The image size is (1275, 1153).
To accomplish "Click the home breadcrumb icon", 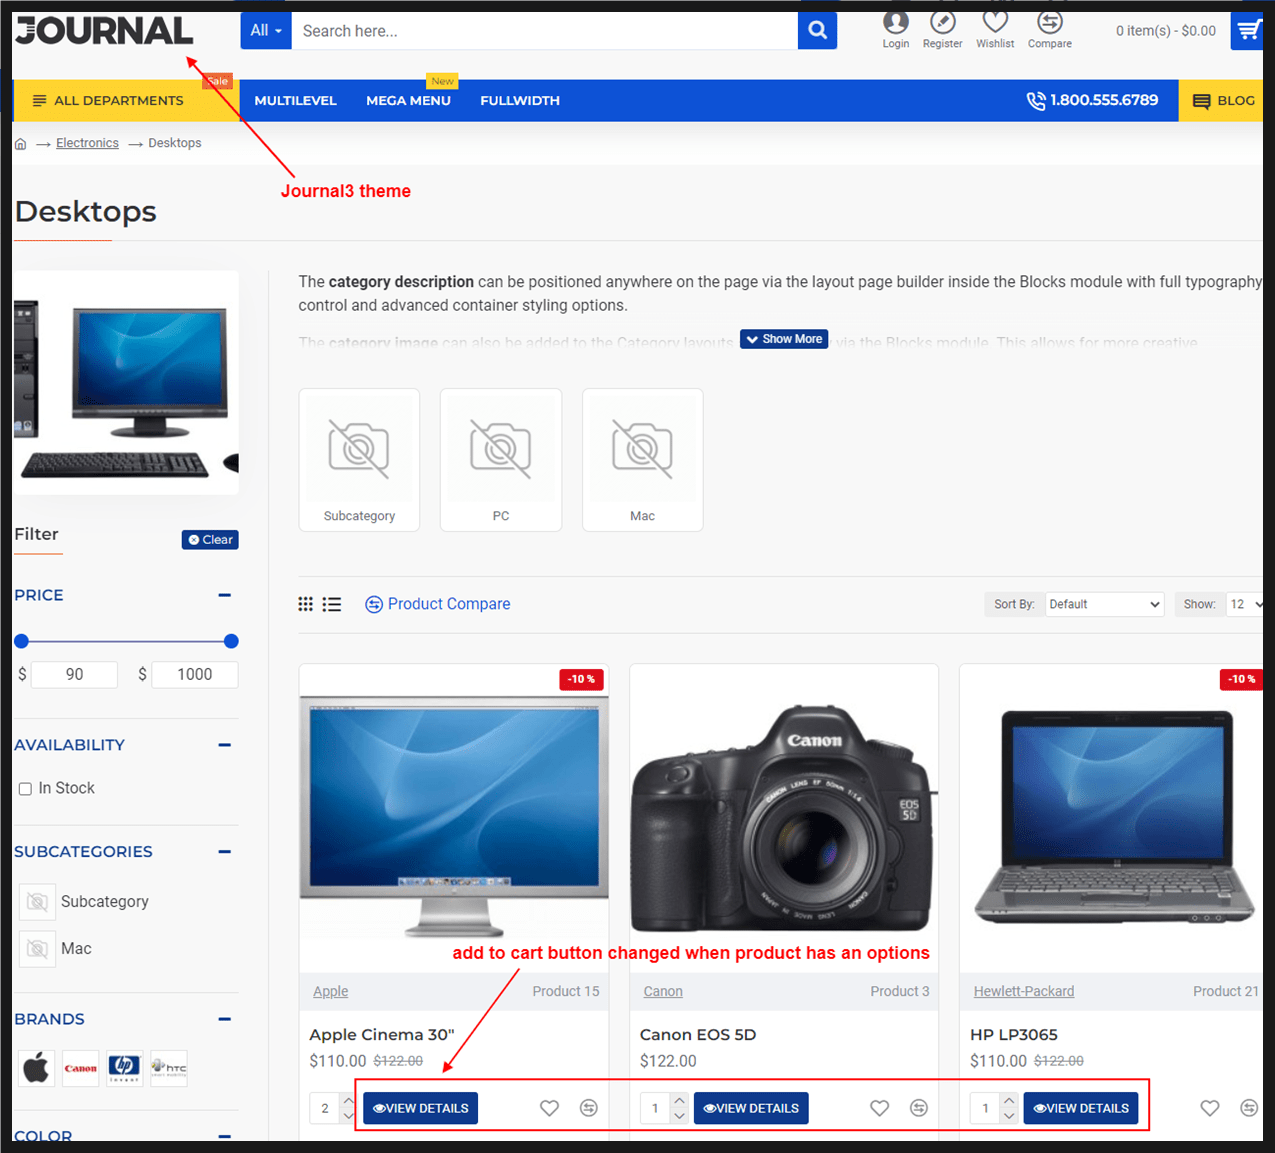I will click(x=20, y=144).
